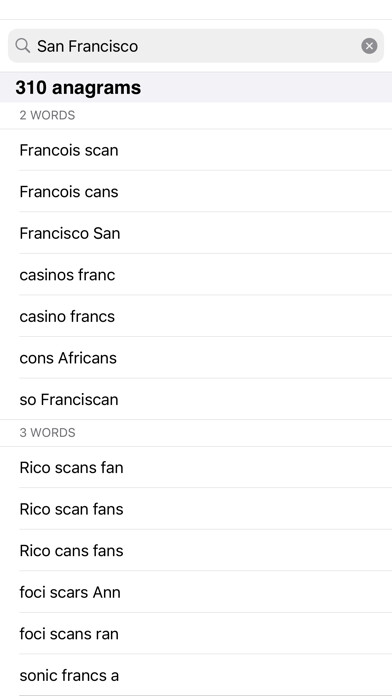Clear the search field with the X icon
This screenshot has width=392, height=696.
369,46
